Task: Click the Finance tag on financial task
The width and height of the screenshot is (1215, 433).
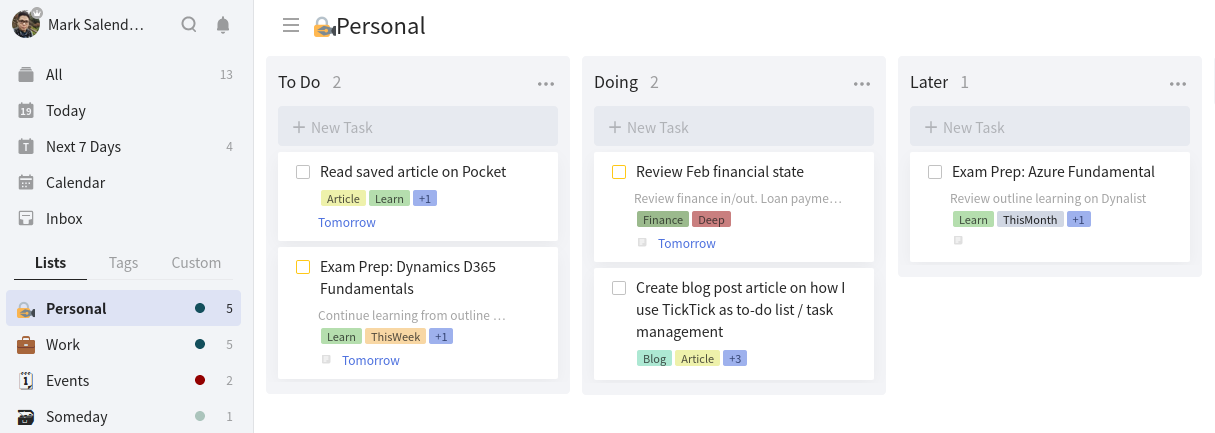Action: pyautogui.click(x=663, y=220)
